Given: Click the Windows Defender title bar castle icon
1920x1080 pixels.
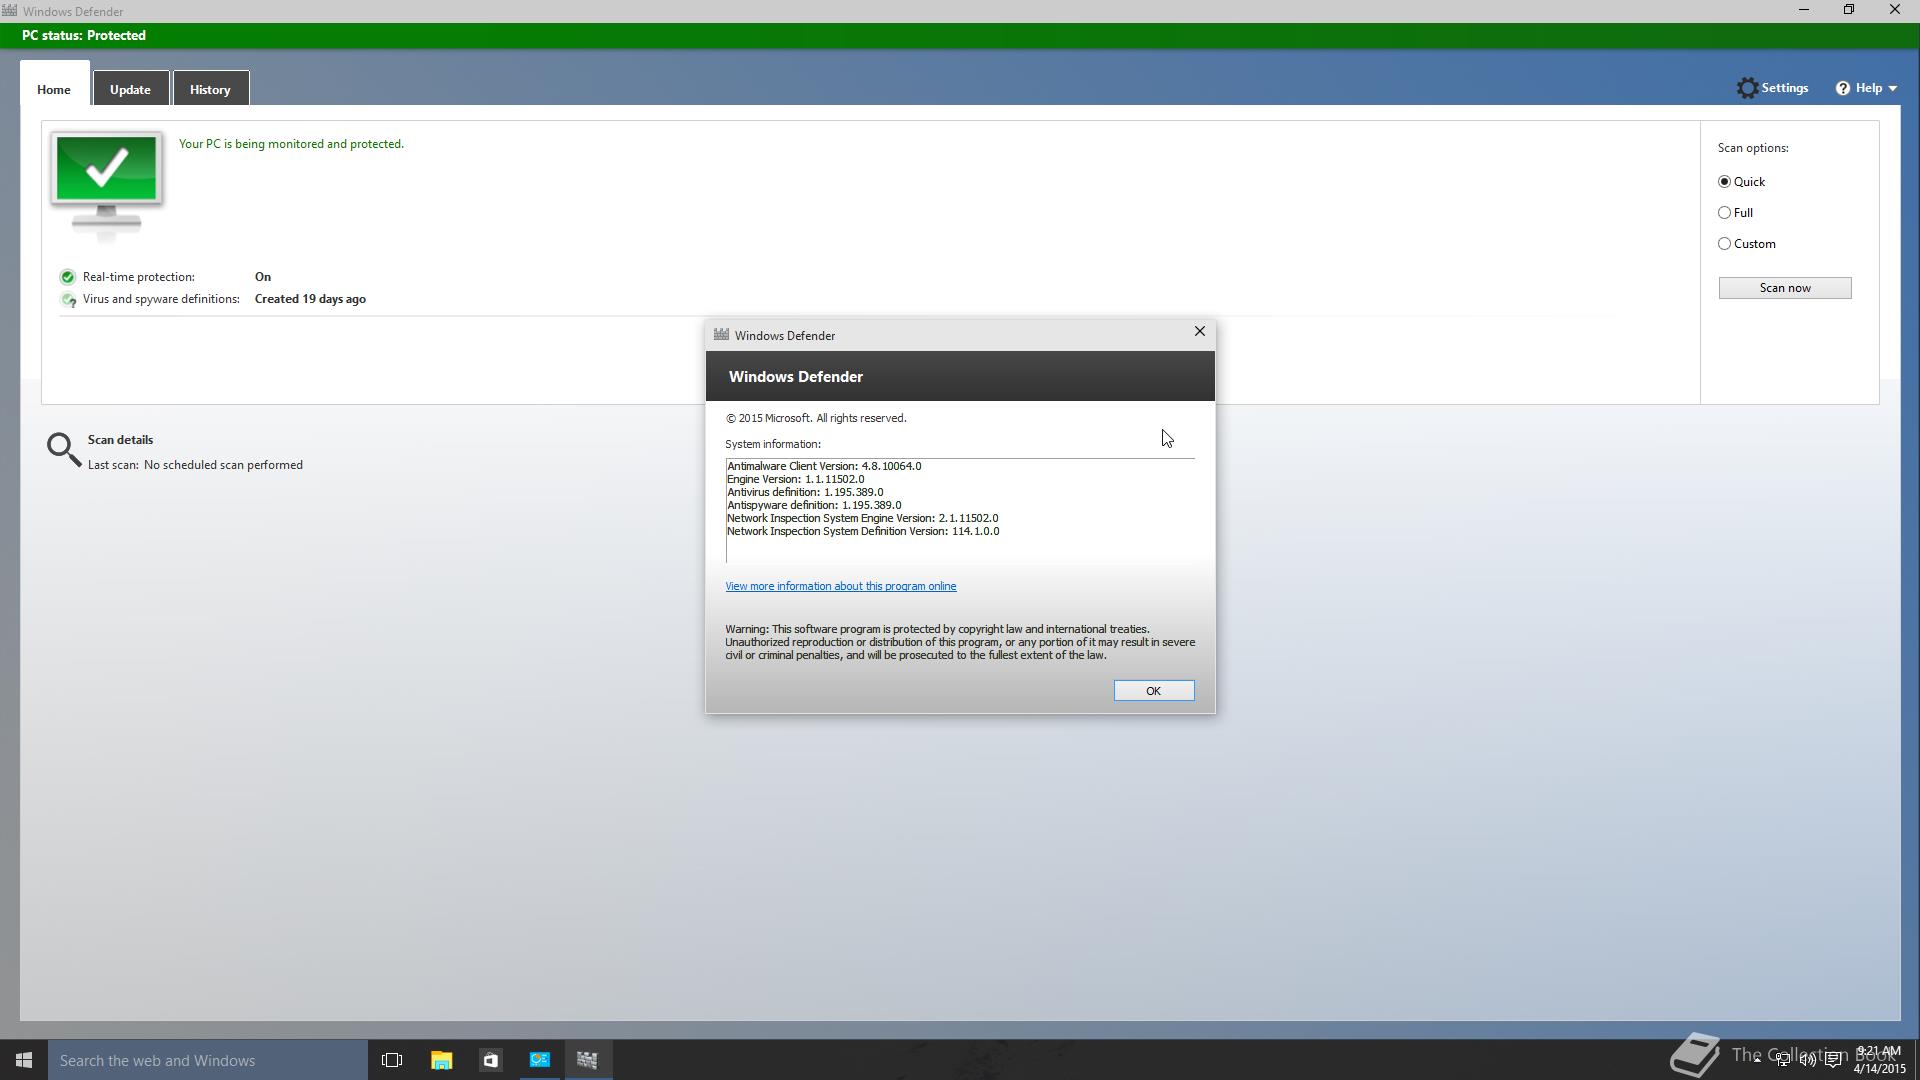Looking at the screenshot, I should pyautogui.click(x=9, y=11).
